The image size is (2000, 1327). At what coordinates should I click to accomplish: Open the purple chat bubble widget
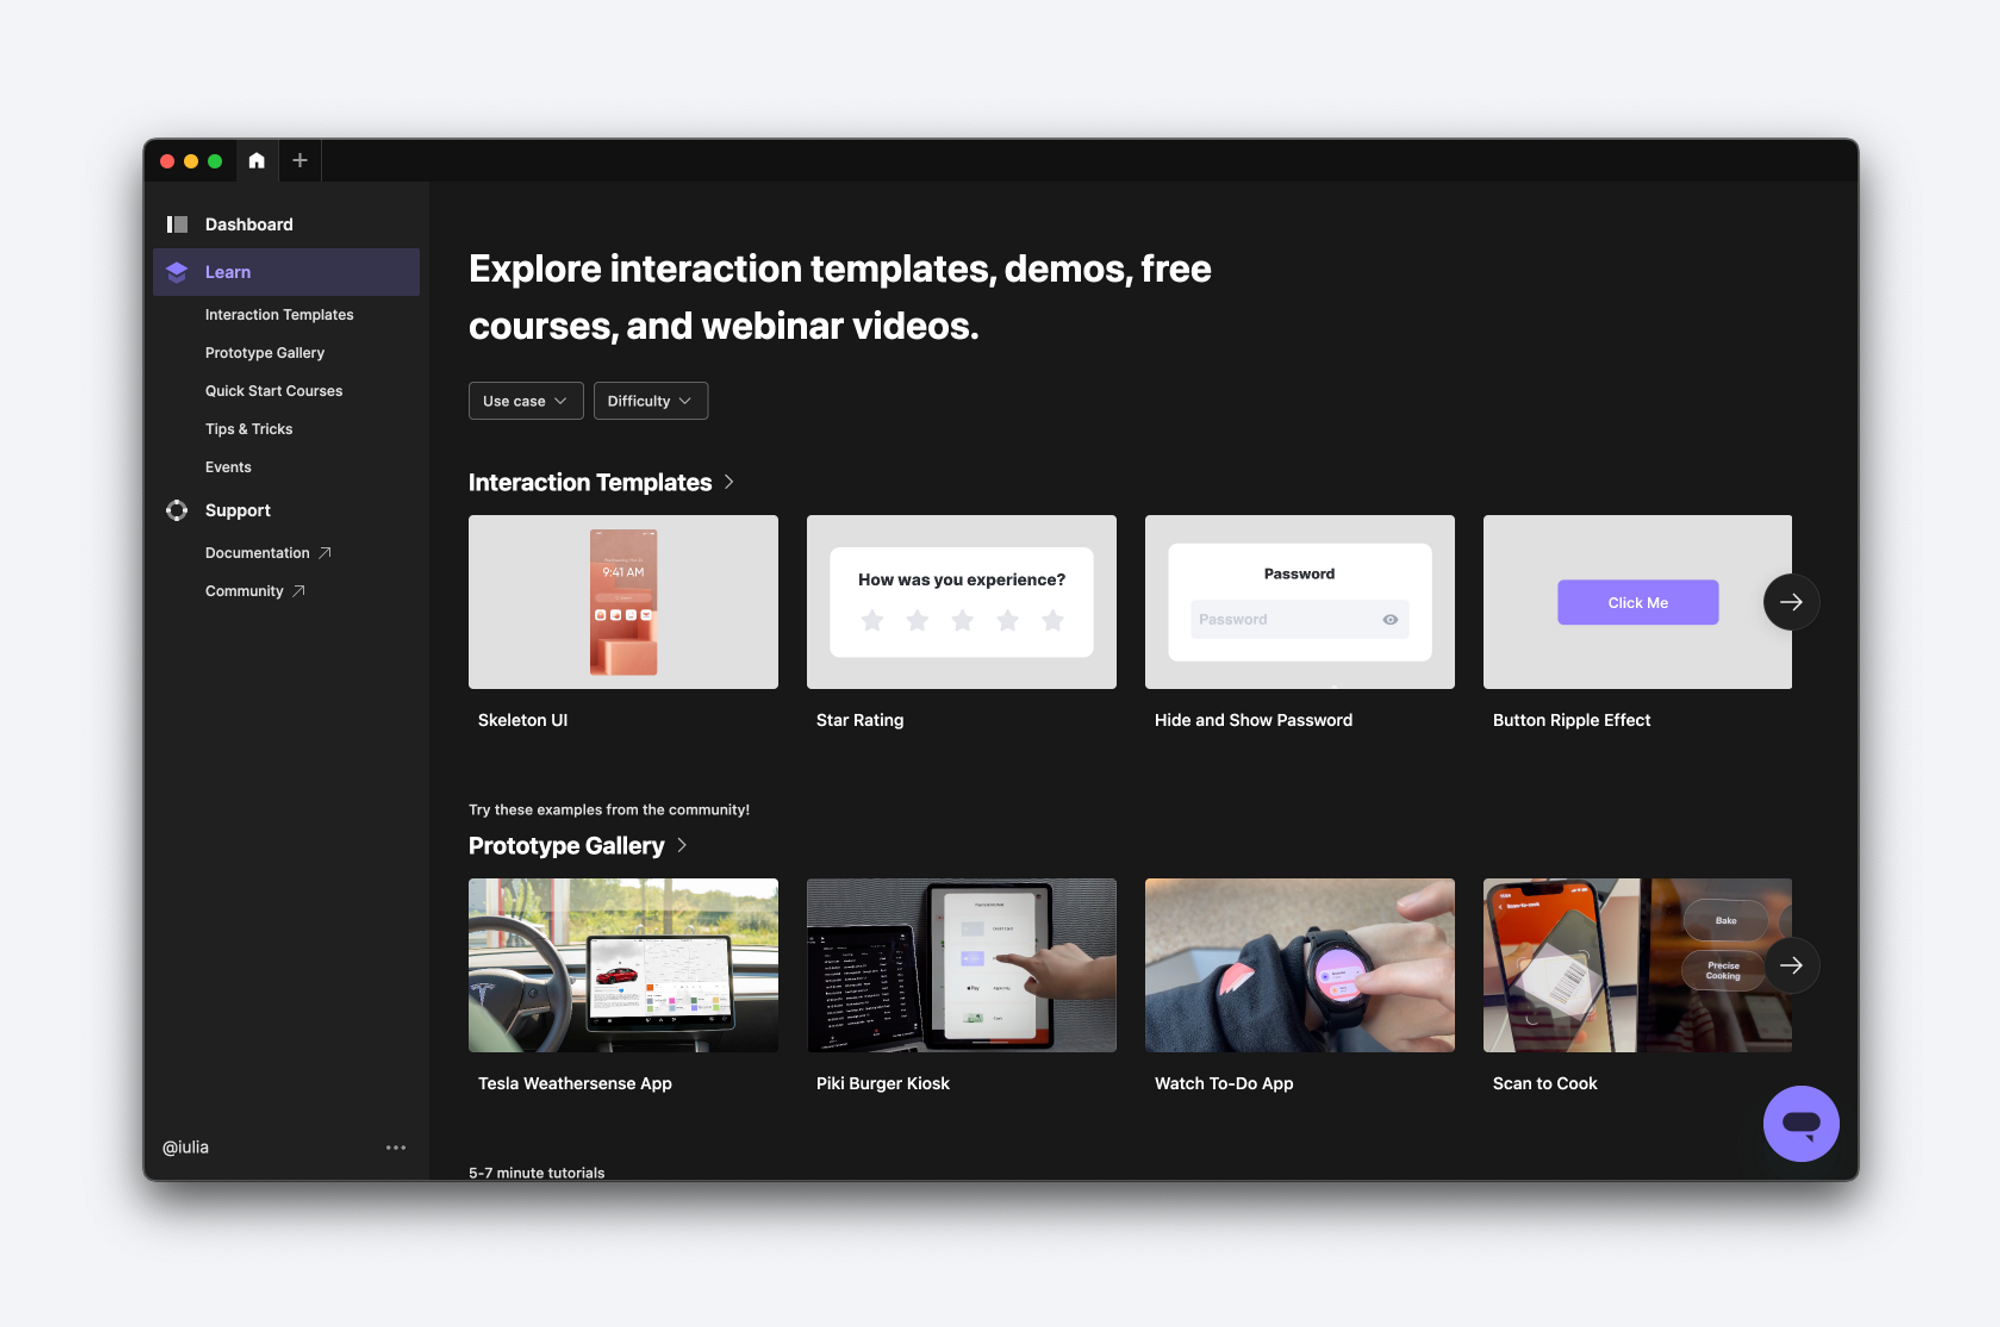(1800, 1123)
